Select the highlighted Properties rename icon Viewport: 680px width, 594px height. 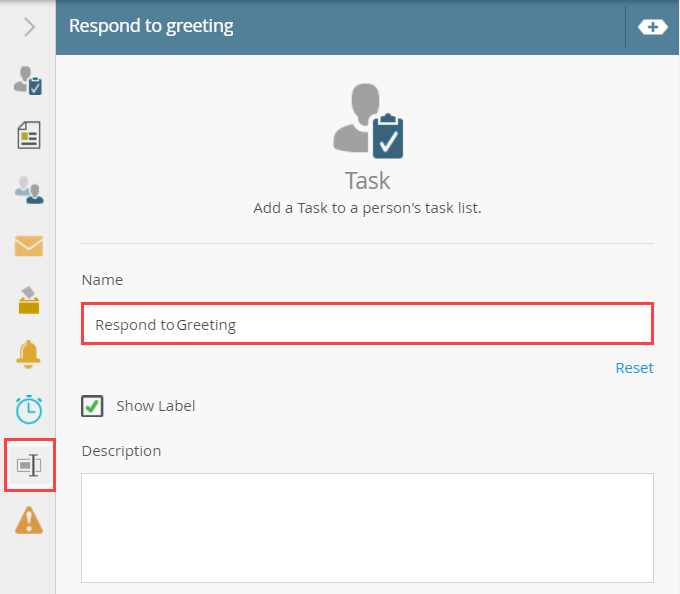[x=29, y=465]
